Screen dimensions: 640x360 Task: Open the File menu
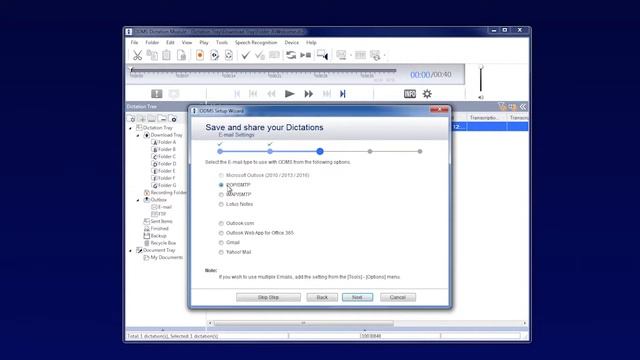click(x=134, y=42)
